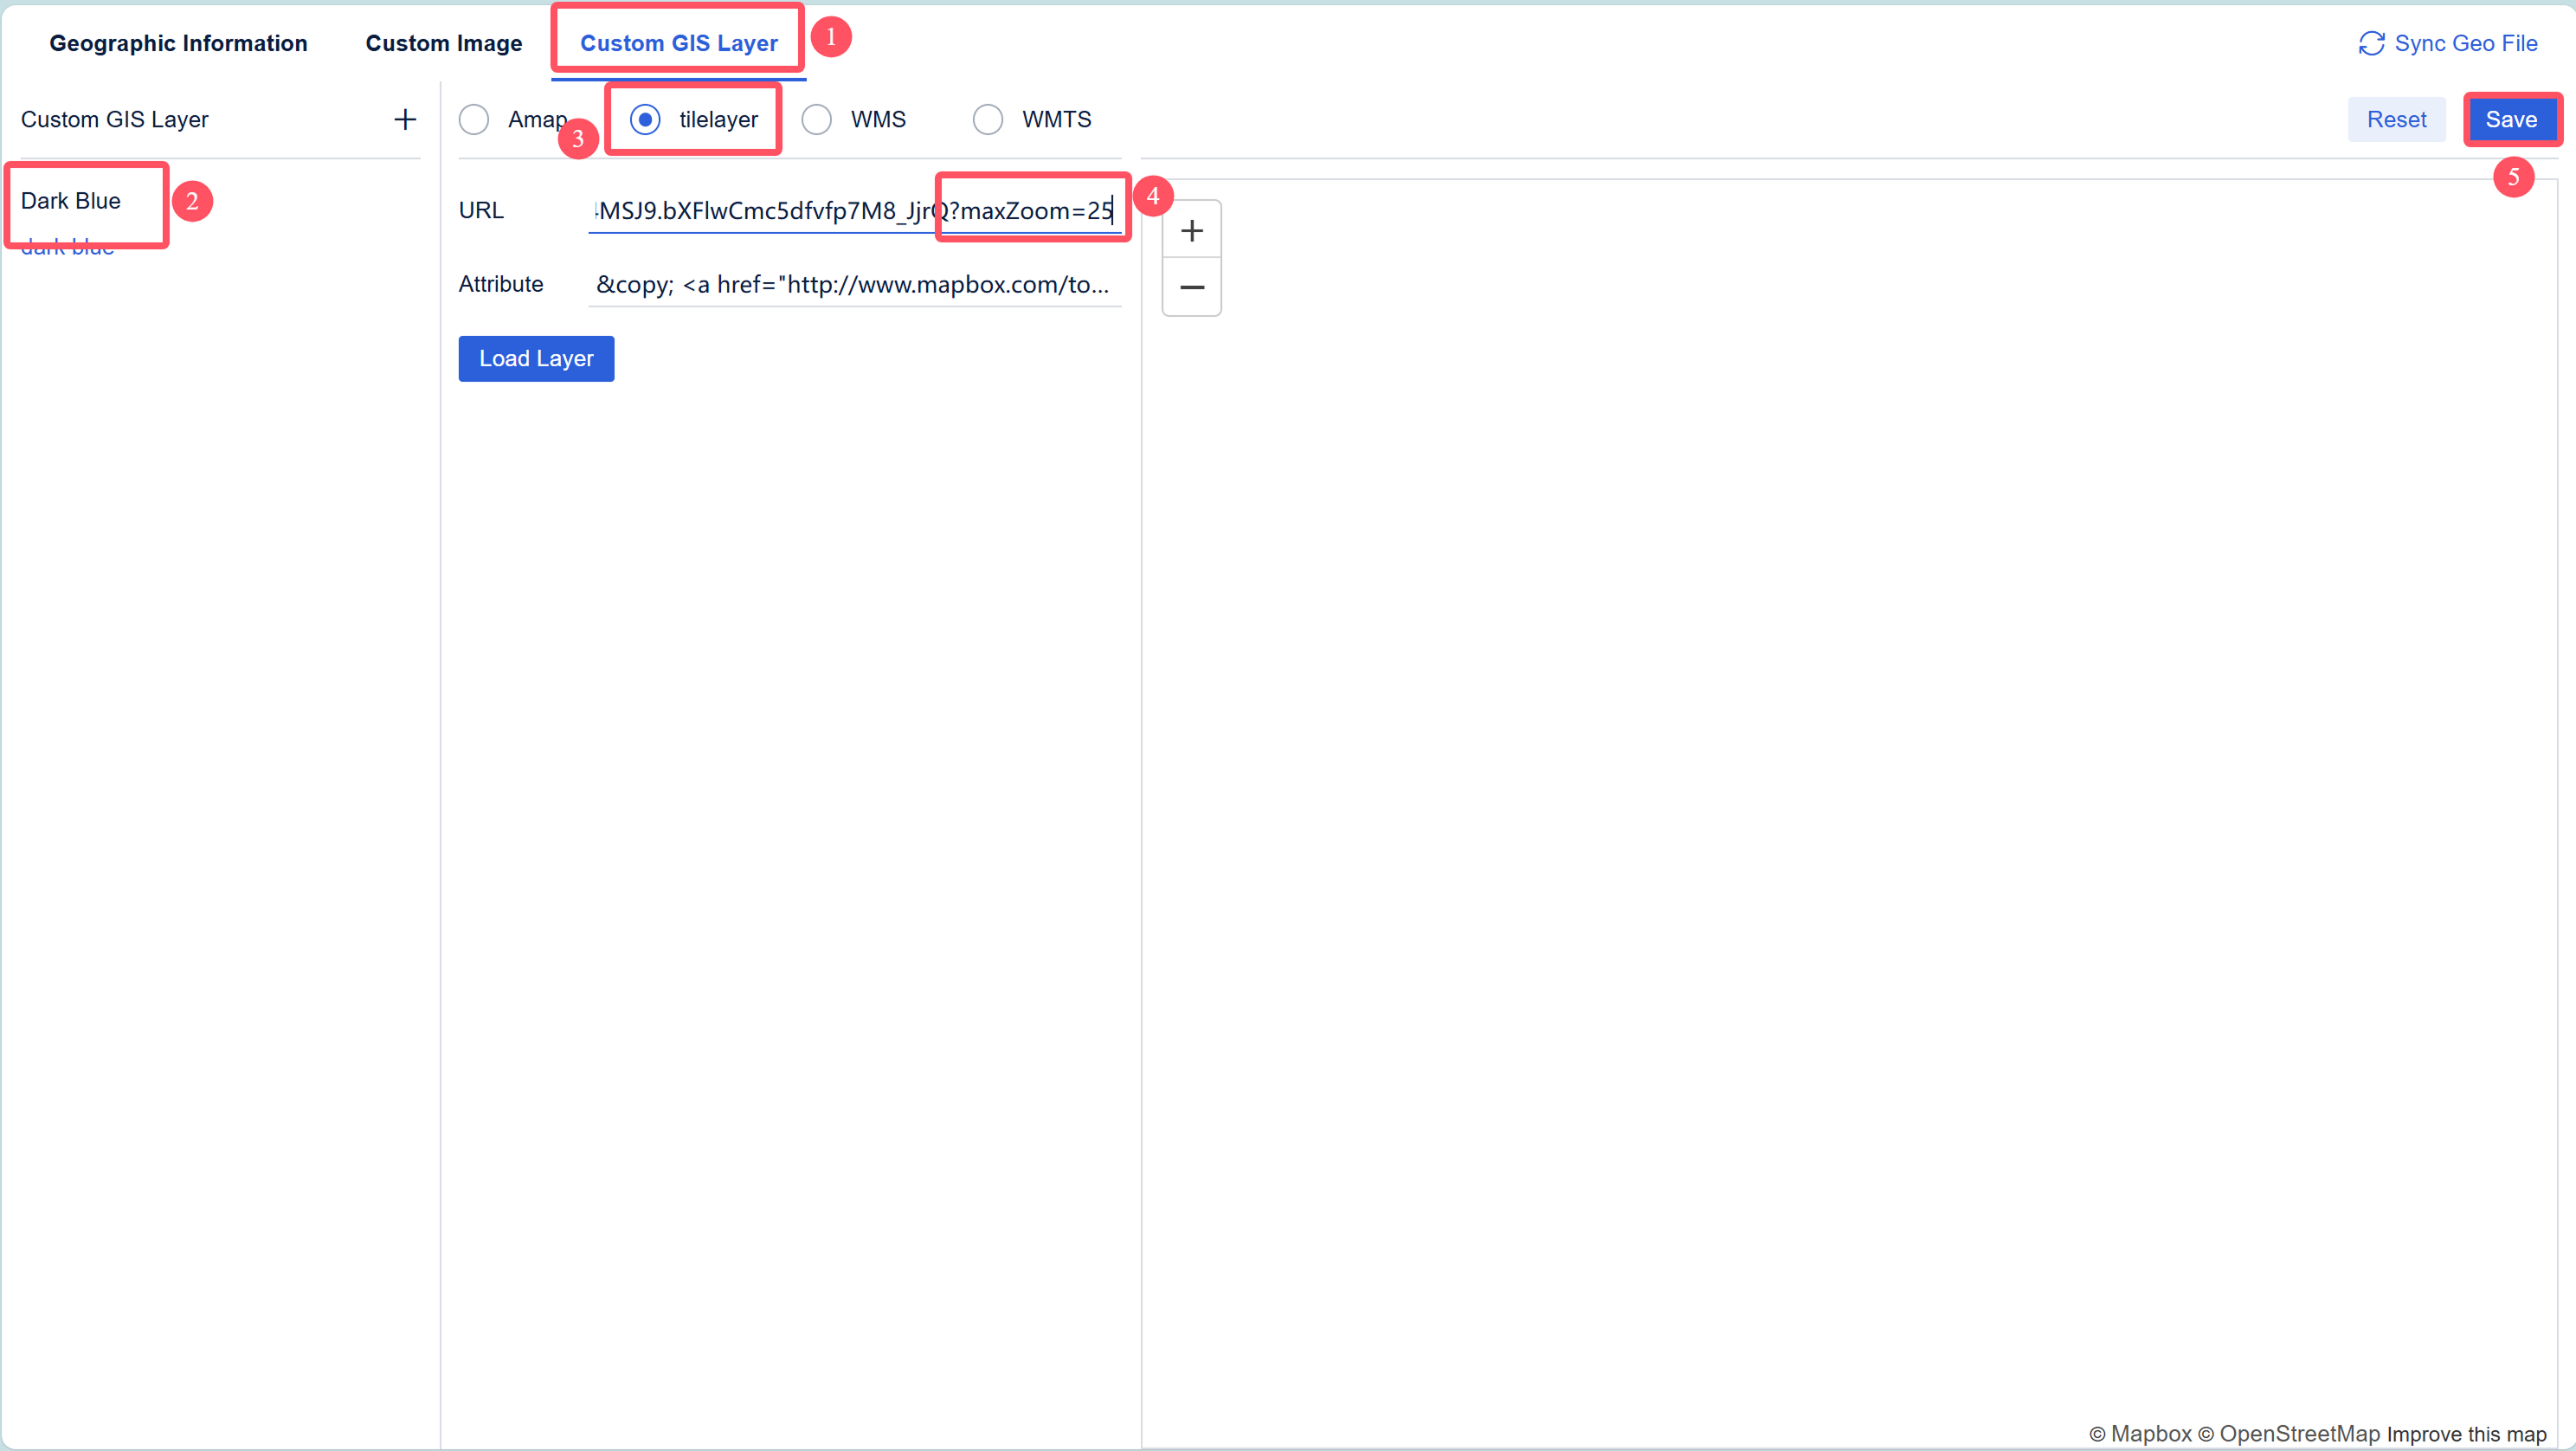Switch to the Custom Image tab
Image resolution: width=2576 pixels, height=1451 pixels.
(444, 43)
